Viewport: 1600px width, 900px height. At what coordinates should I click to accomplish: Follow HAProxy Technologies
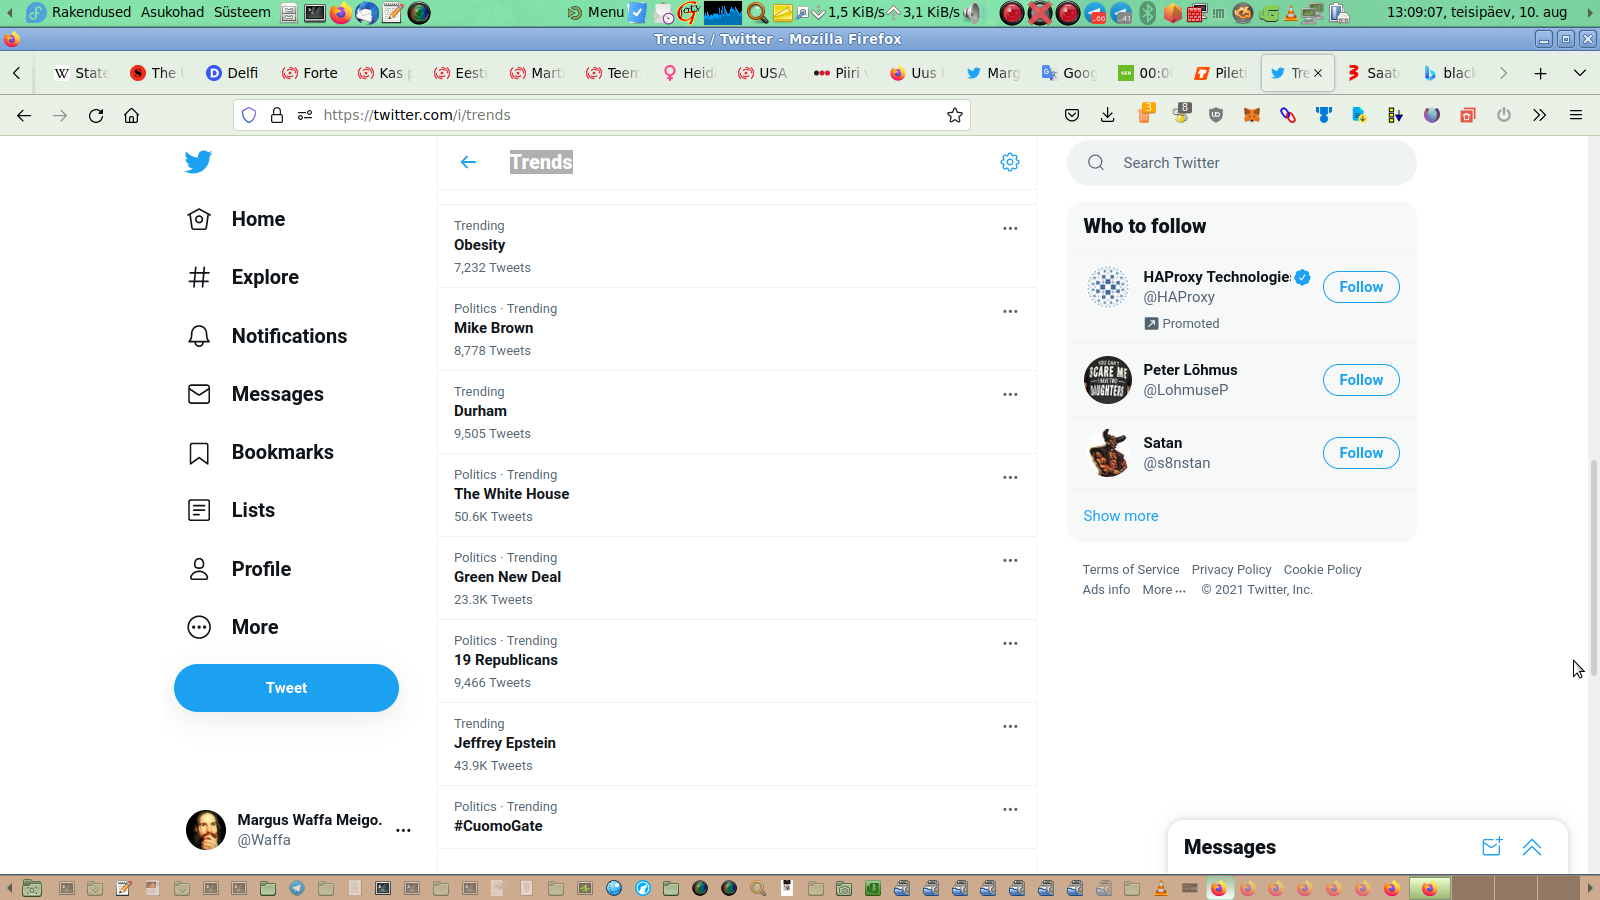[x=1361, y=287]
